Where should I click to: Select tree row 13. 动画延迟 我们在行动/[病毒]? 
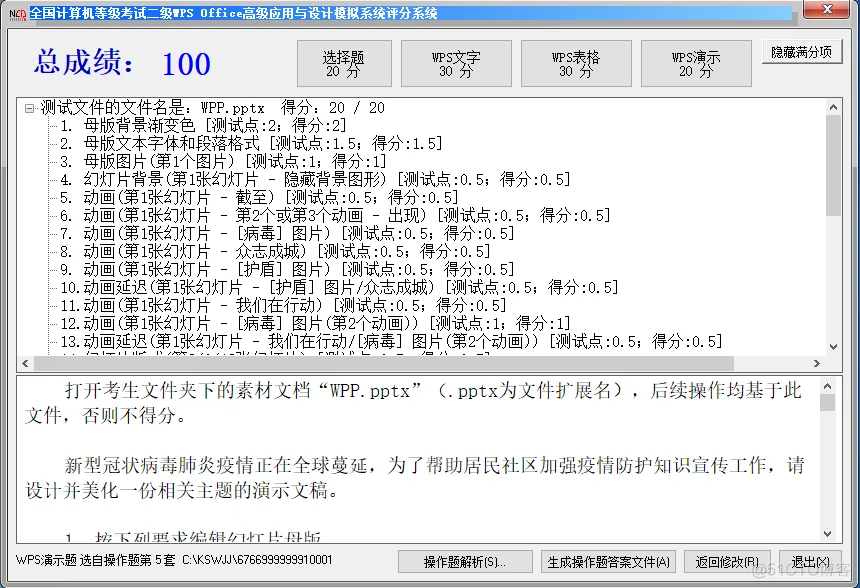[x=392, y=342]
